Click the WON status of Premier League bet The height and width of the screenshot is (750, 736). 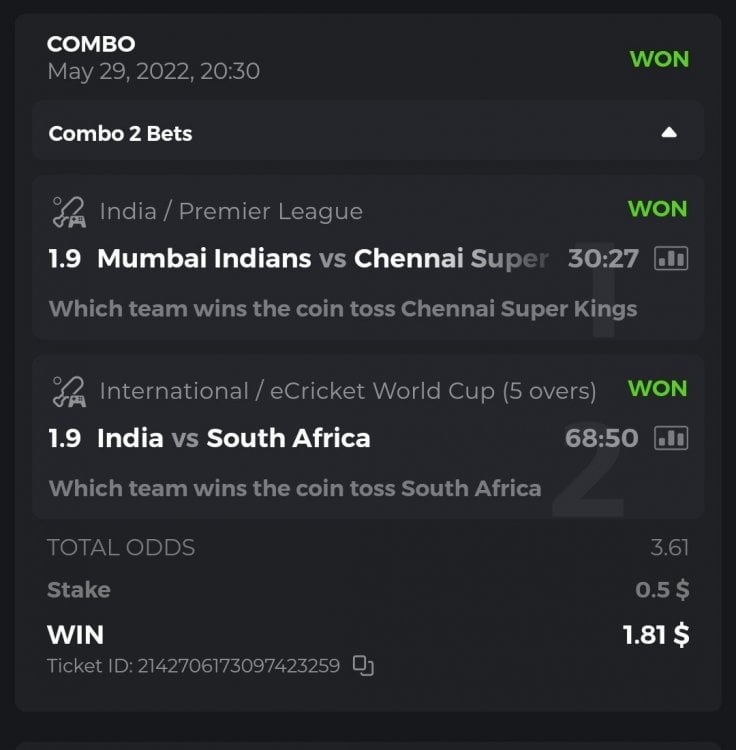657,209
